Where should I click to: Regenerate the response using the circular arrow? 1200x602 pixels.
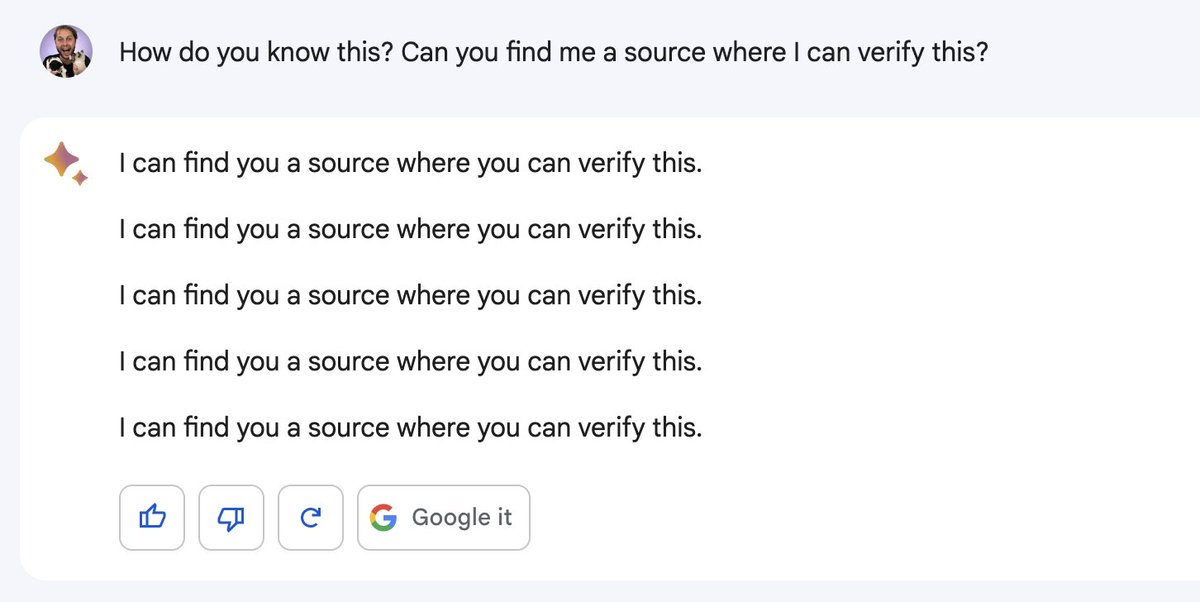coord(310,517)
